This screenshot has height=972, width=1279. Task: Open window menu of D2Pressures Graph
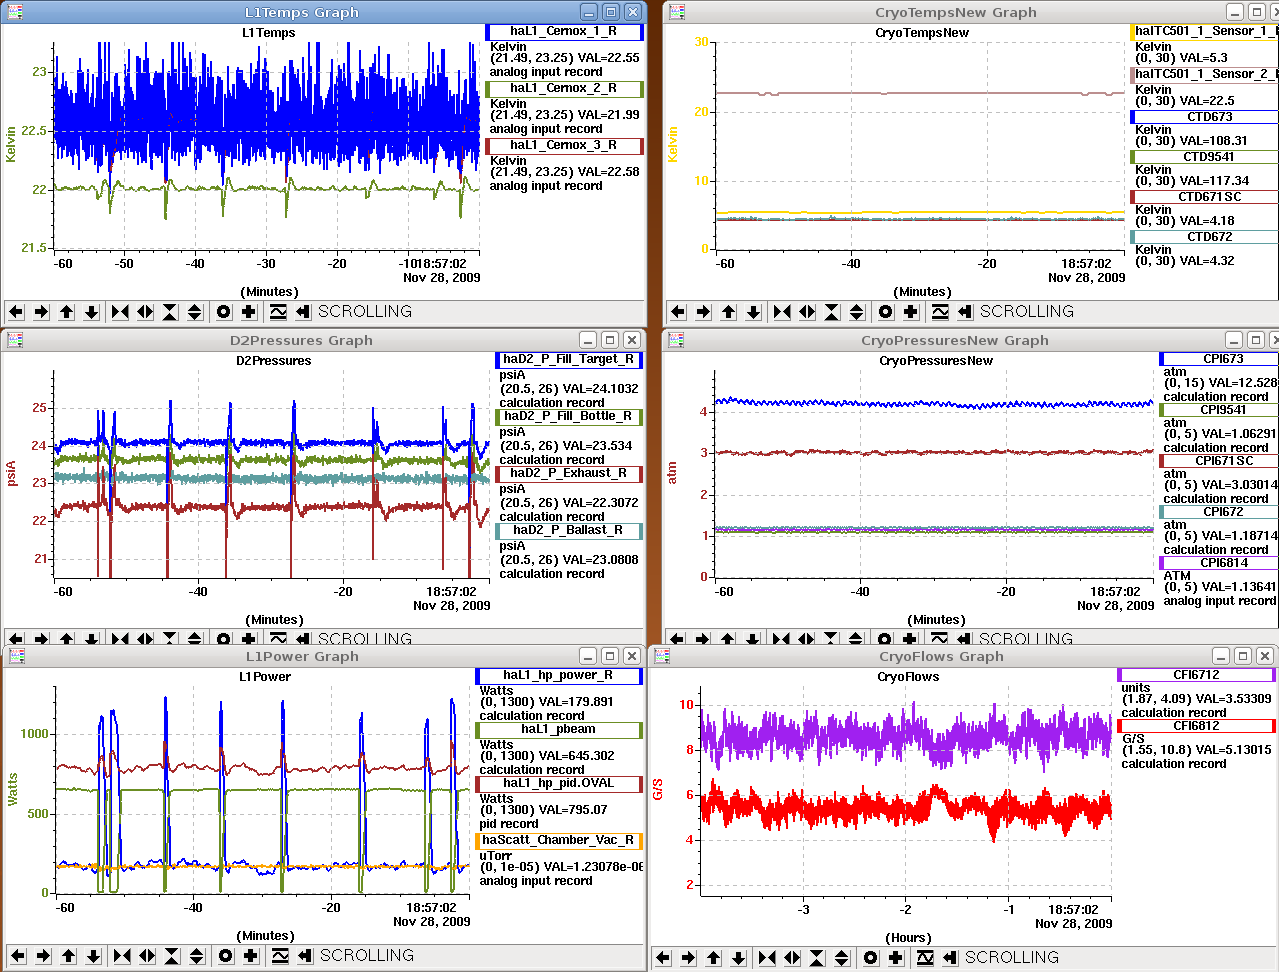pos(15,340)
